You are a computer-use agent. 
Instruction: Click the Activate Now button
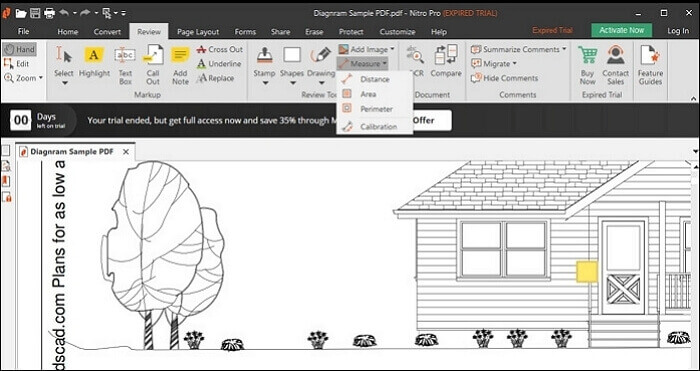[621, 30]
